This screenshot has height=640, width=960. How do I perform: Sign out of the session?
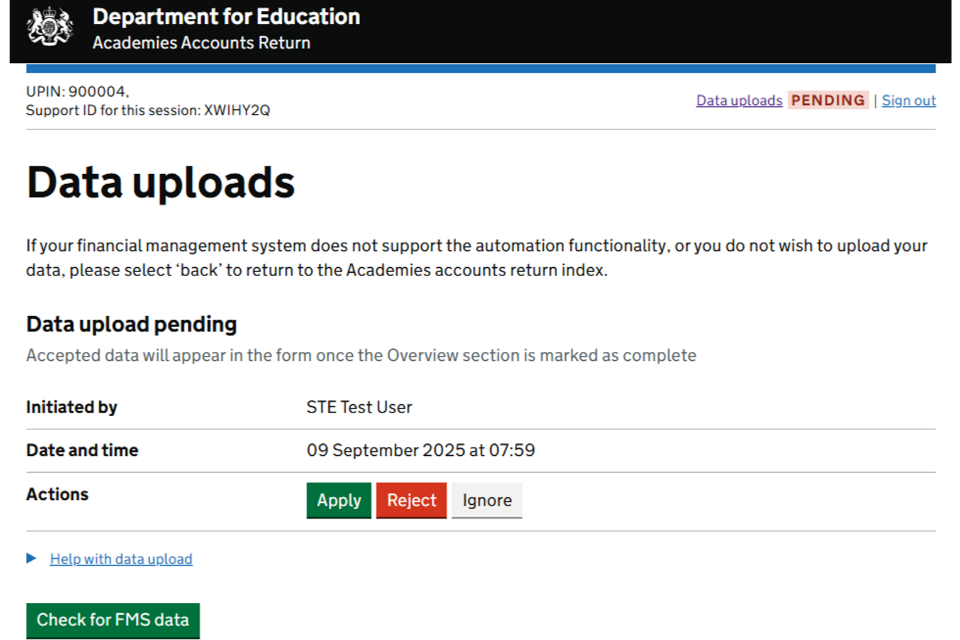pos(908,100)
